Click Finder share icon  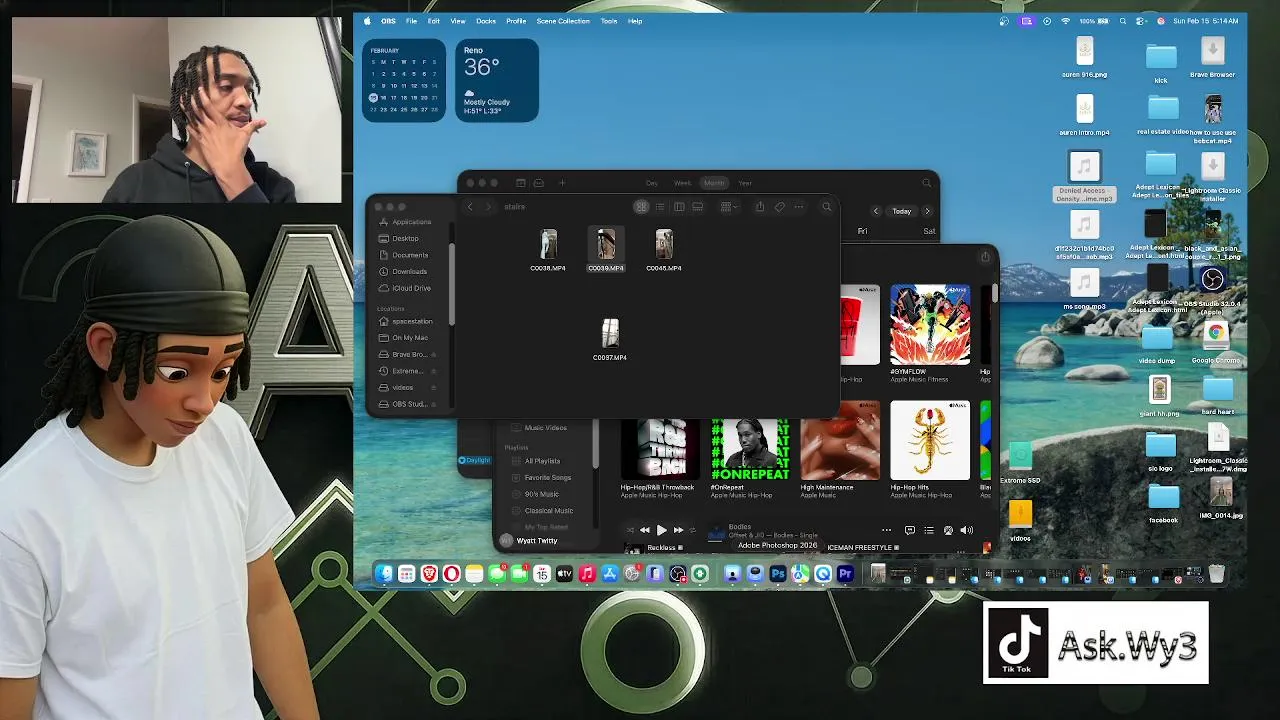pyautogui.click(x=760, y=207)
